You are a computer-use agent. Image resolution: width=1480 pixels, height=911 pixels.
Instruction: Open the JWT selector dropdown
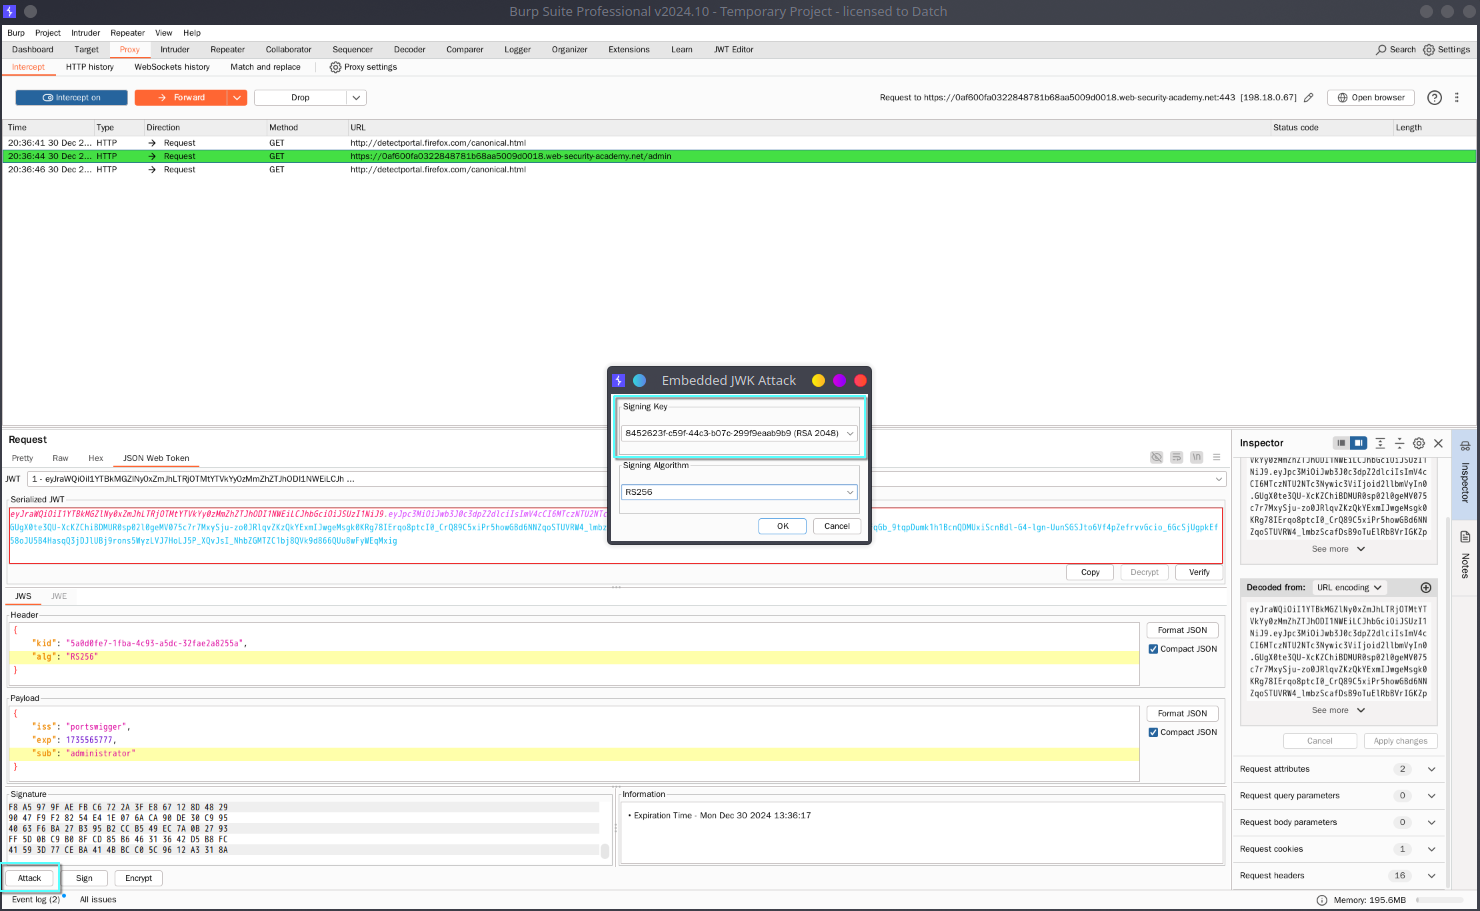point(627,479)
